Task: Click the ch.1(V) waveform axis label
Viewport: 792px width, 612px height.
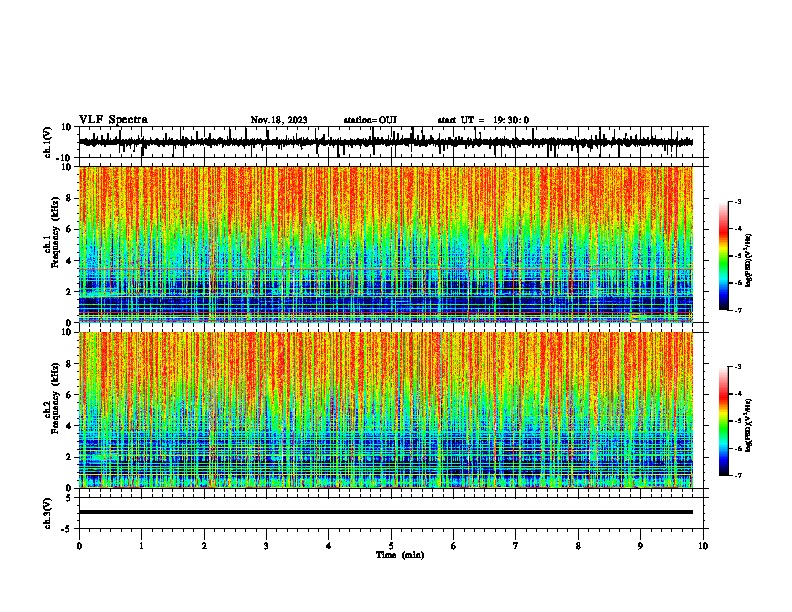Action: pyautogui.click(x=48, y=142)
